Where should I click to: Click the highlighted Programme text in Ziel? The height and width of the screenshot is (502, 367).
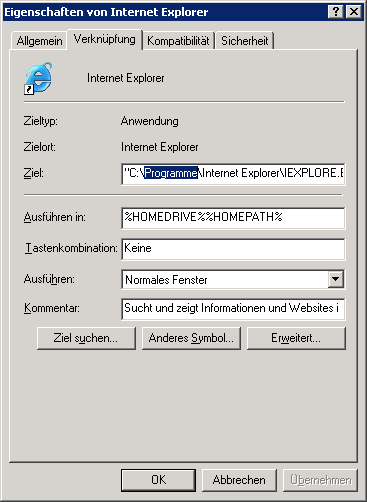(171, 173)
